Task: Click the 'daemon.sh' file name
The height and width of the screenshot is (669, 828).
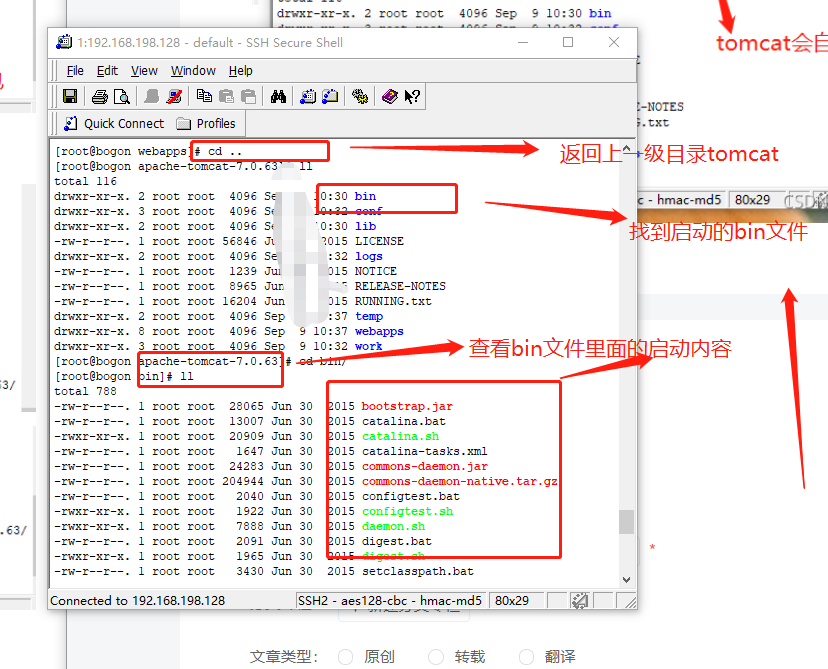Action: click(x=393, y=526)
